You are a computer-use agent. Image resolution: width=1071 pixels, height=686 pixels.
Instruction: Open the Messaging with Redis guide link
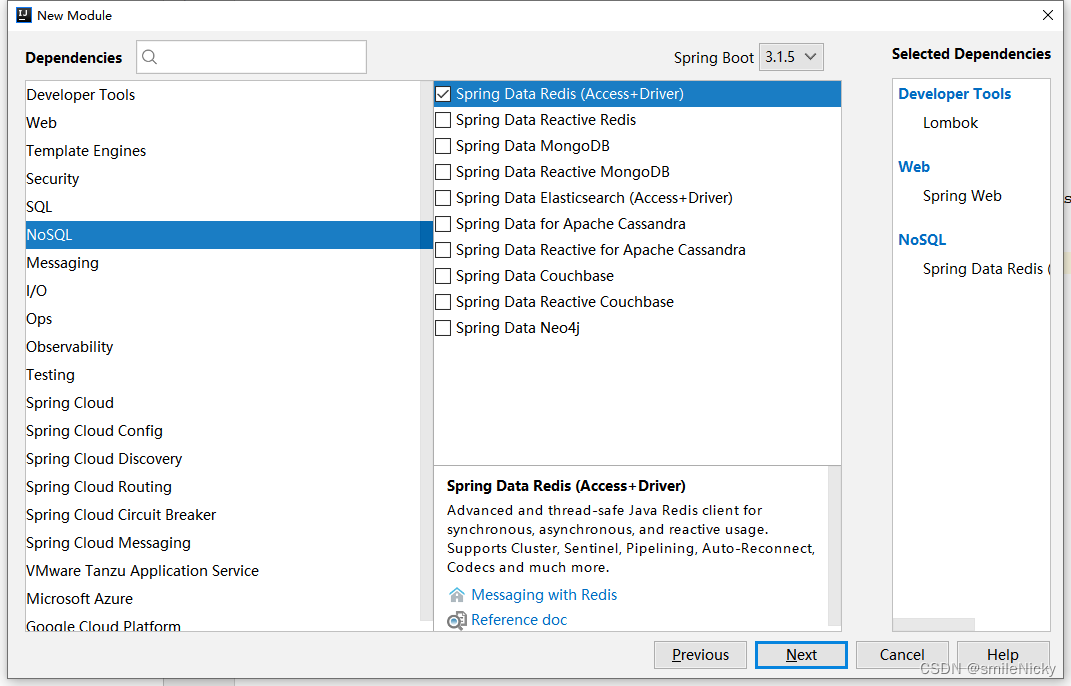pyautogui.click(x=544, y=595)
